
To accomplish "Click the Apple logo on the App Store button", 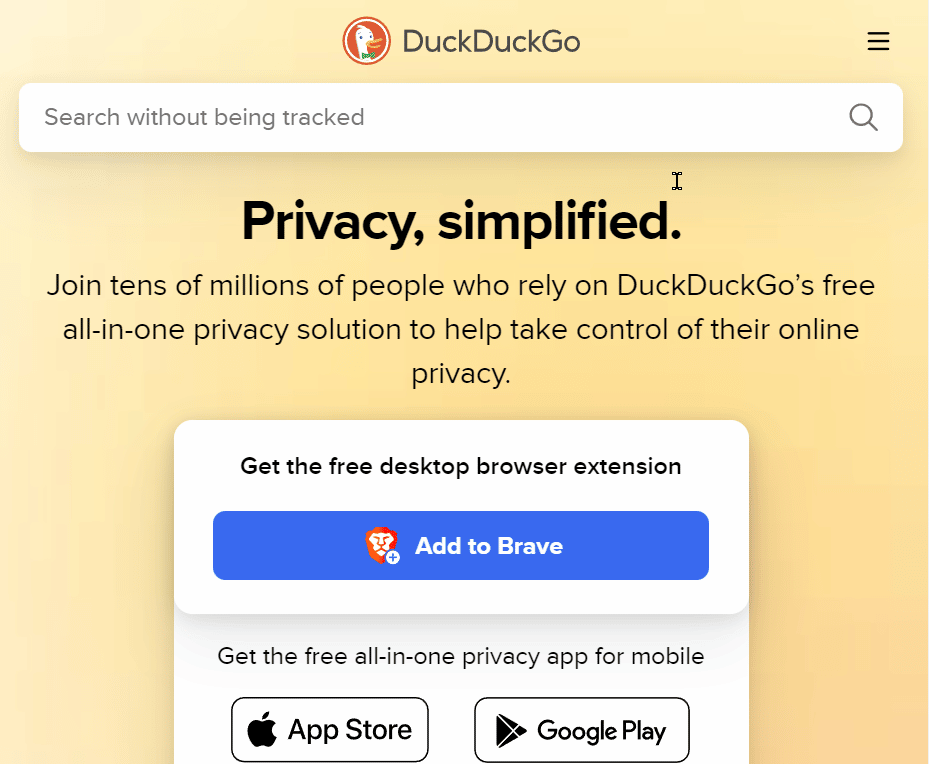I will tap(260, 729).
